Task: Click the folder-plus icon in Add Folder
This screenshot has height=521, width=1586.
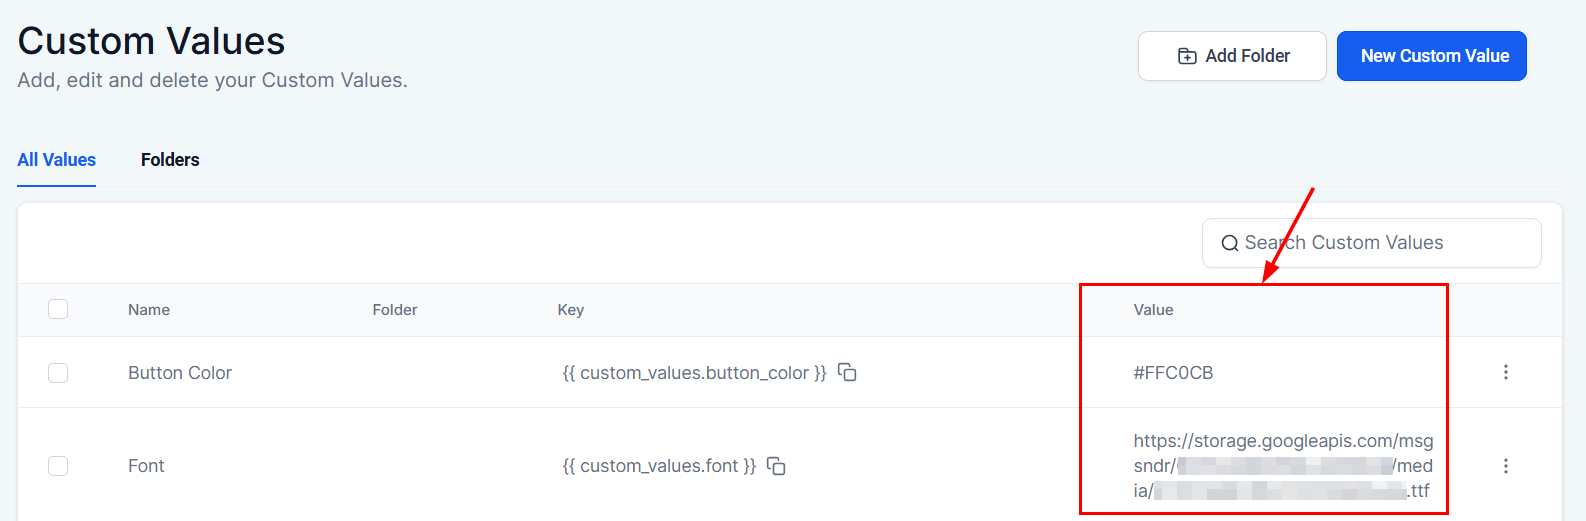Action: click(x=1187, y=56)
